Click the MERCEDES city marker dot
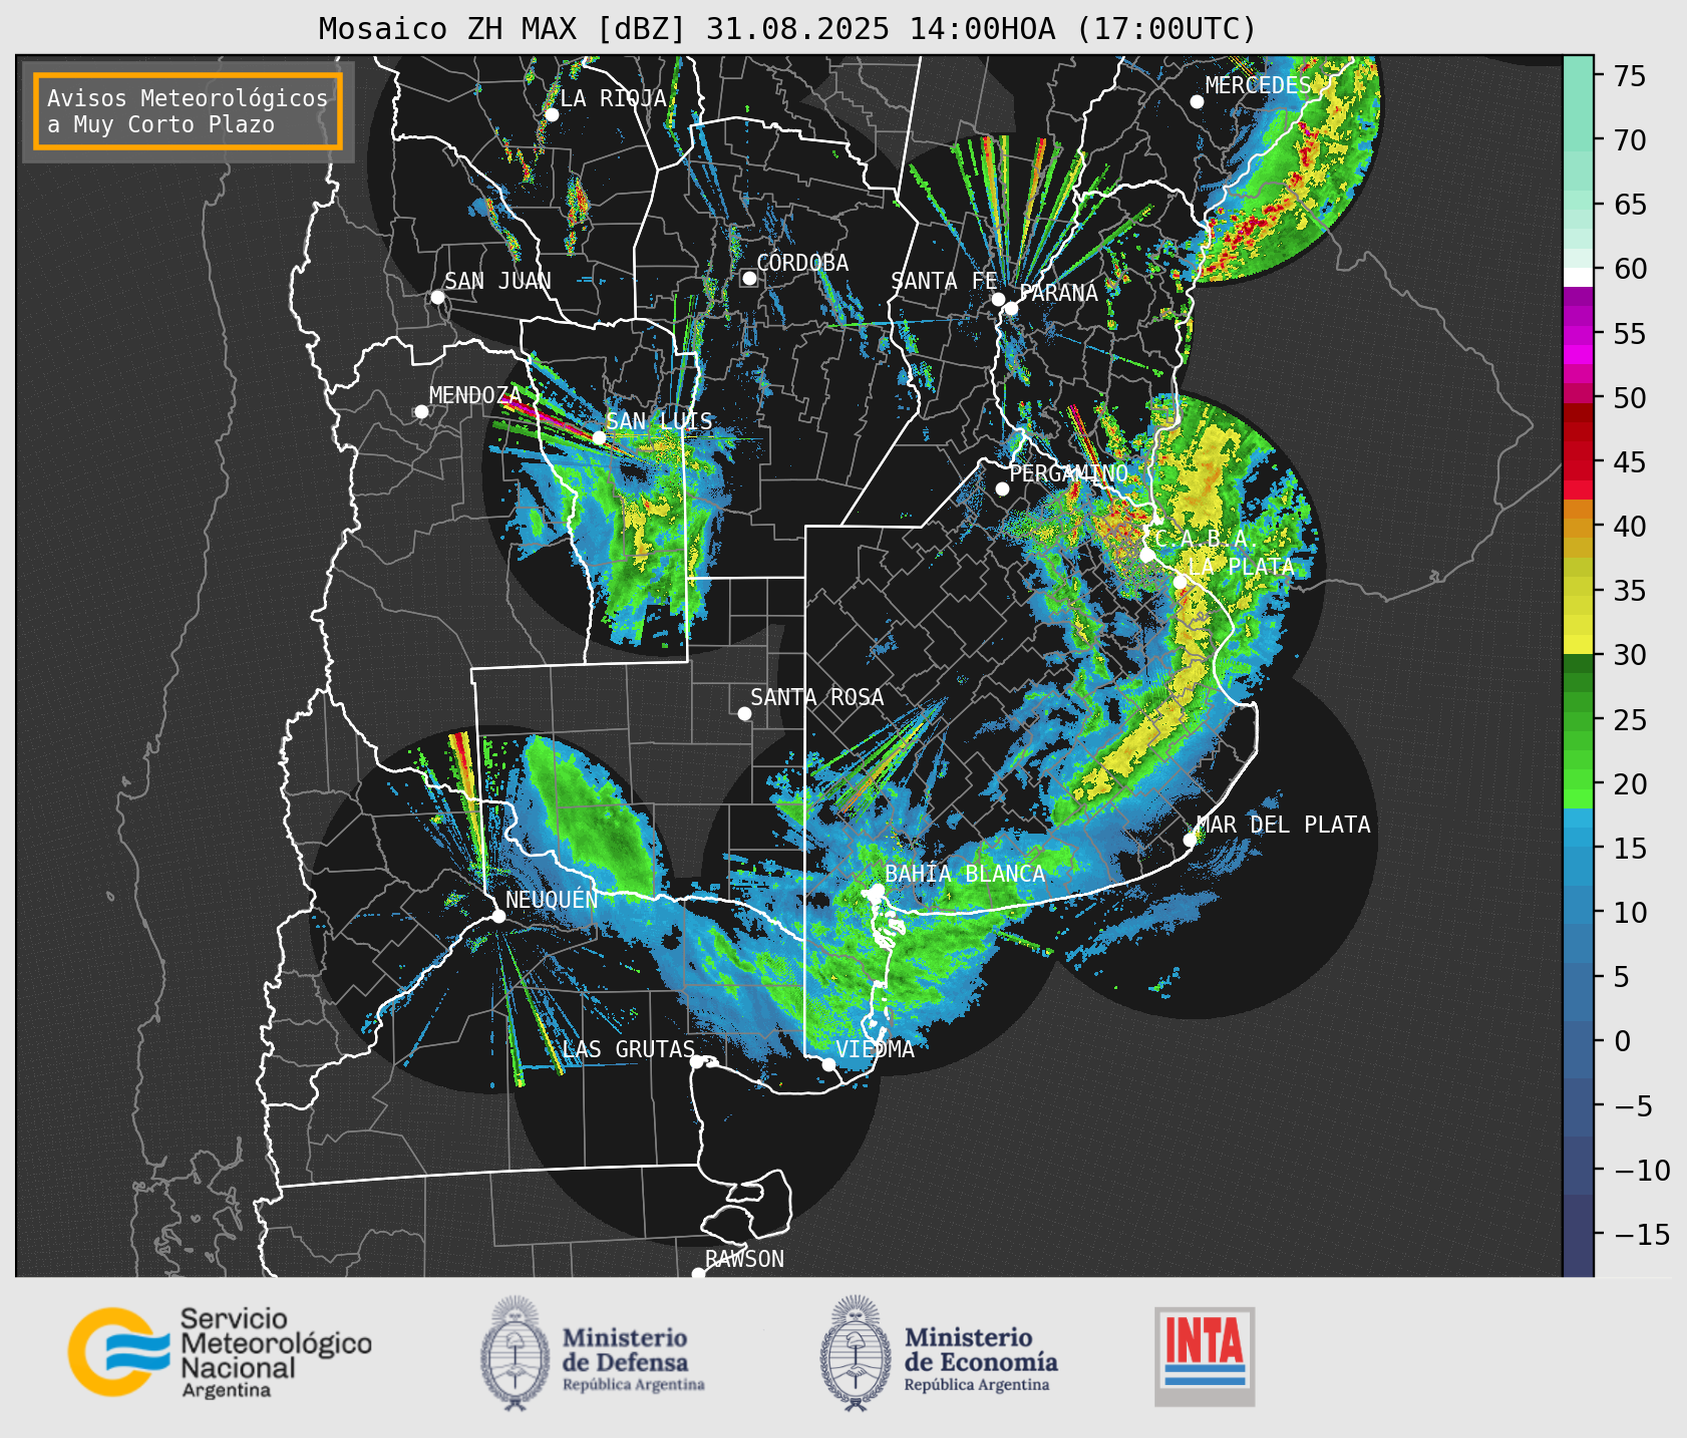 1197,102
